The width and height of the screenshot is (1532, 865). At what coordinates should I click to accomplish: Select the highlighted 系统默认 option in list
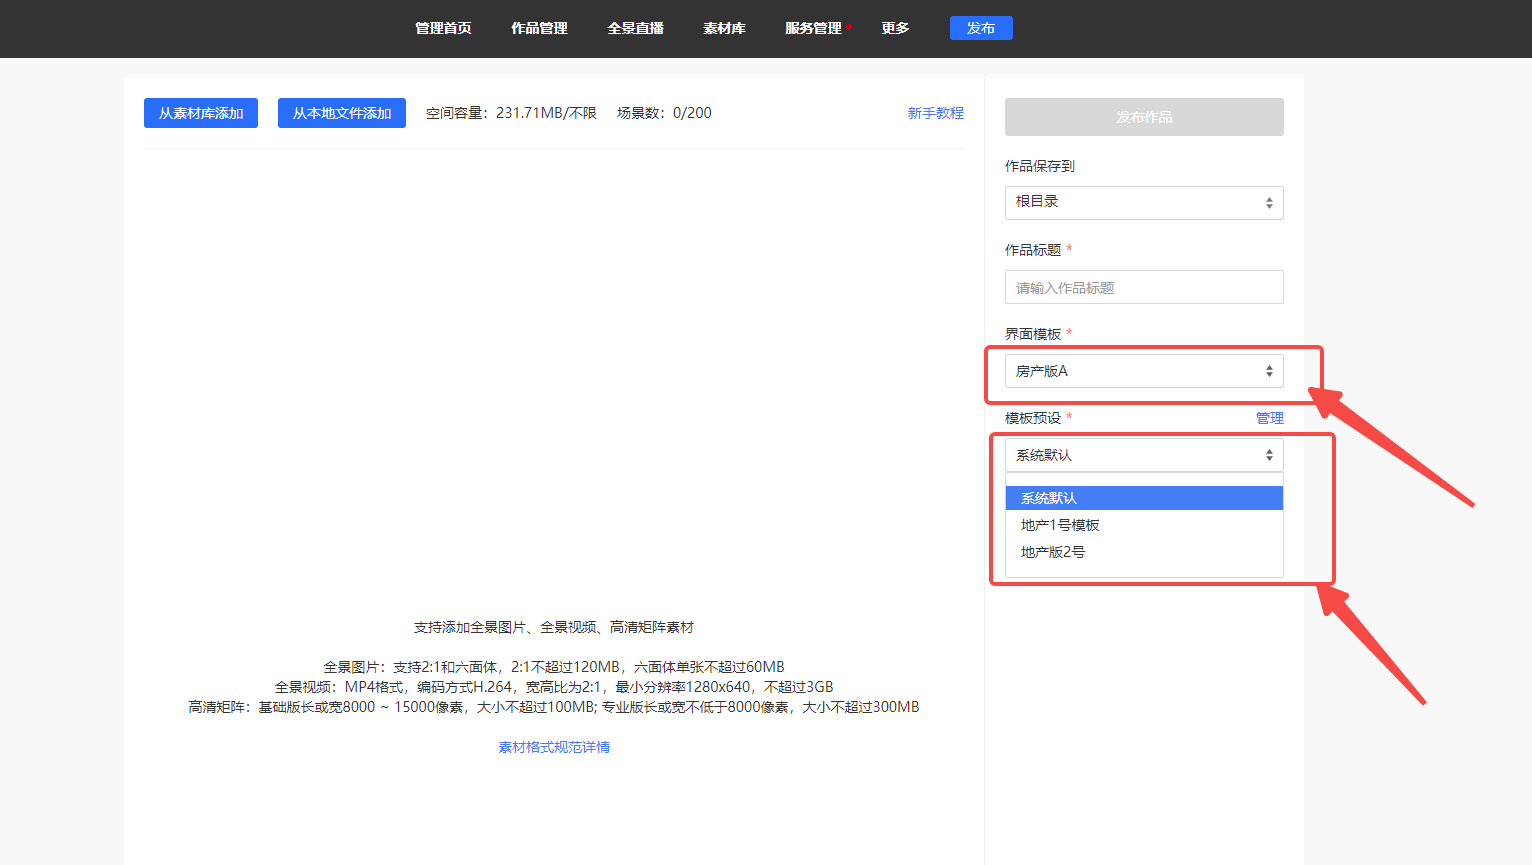(1143, 498)
